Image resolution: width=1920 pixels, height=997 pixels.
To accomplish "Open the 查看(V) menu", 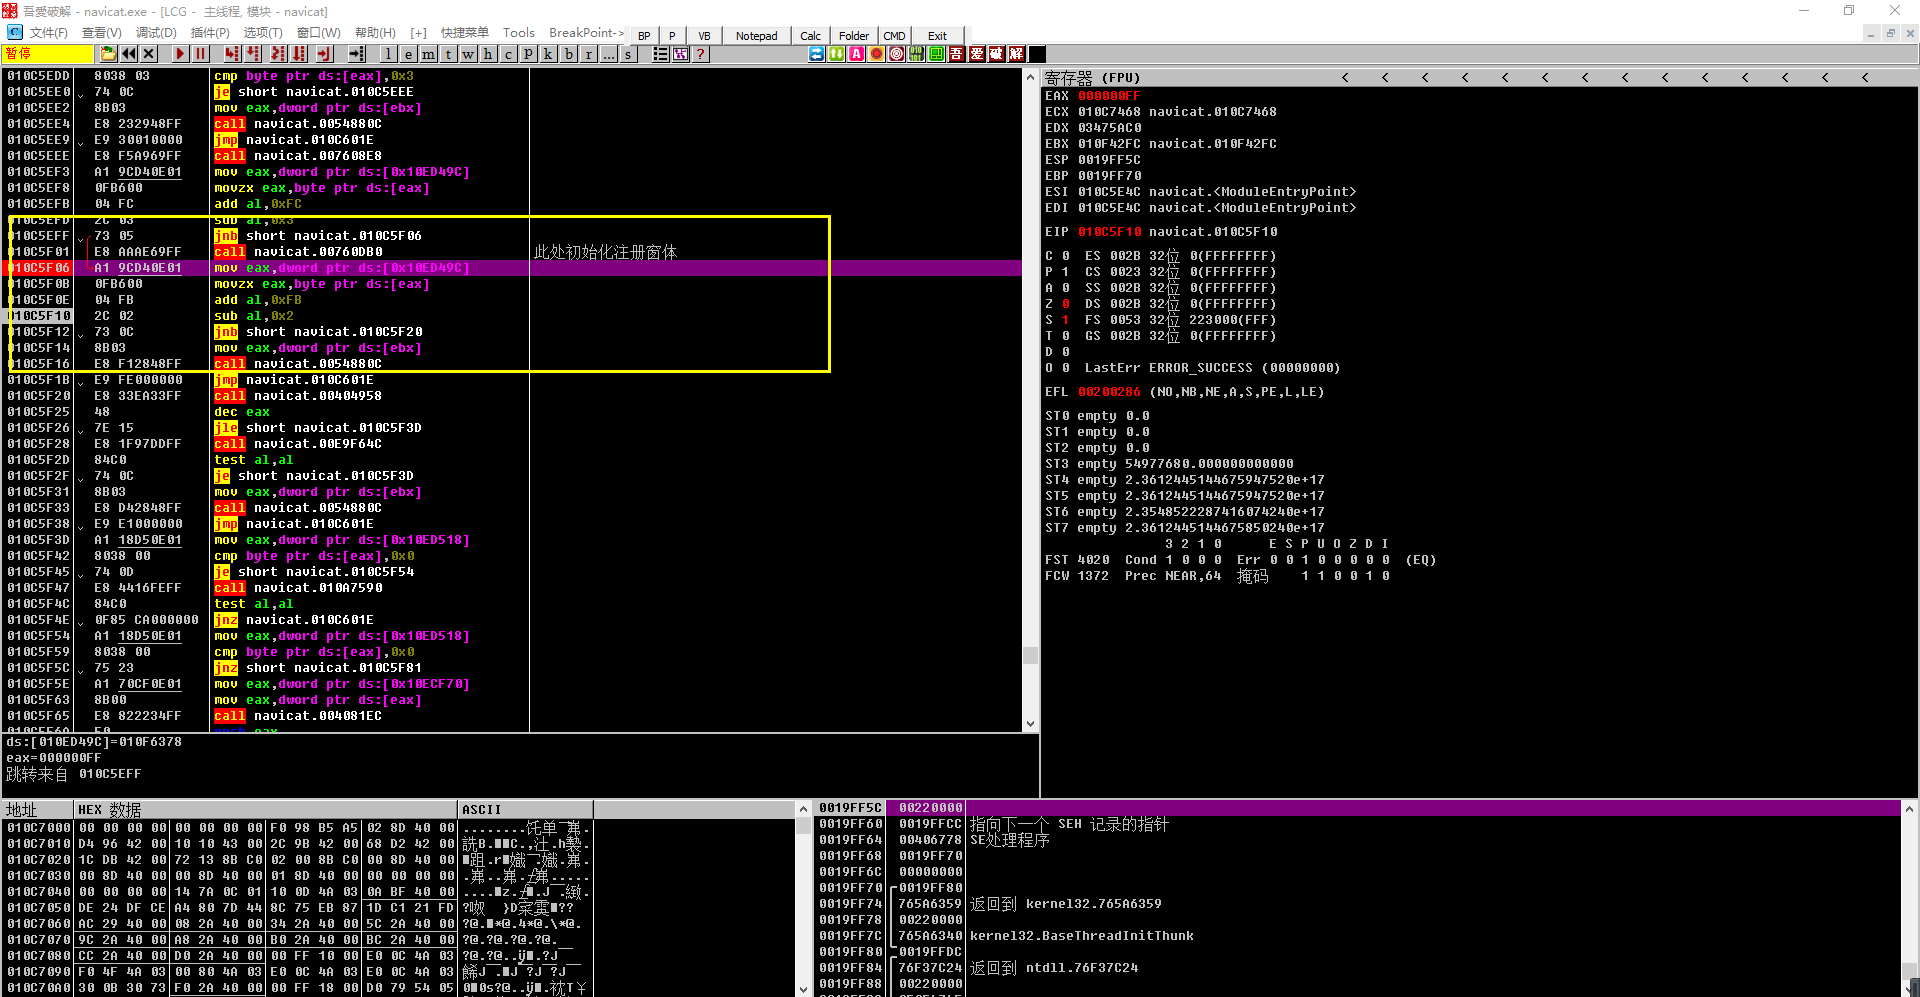I will 102,33.
